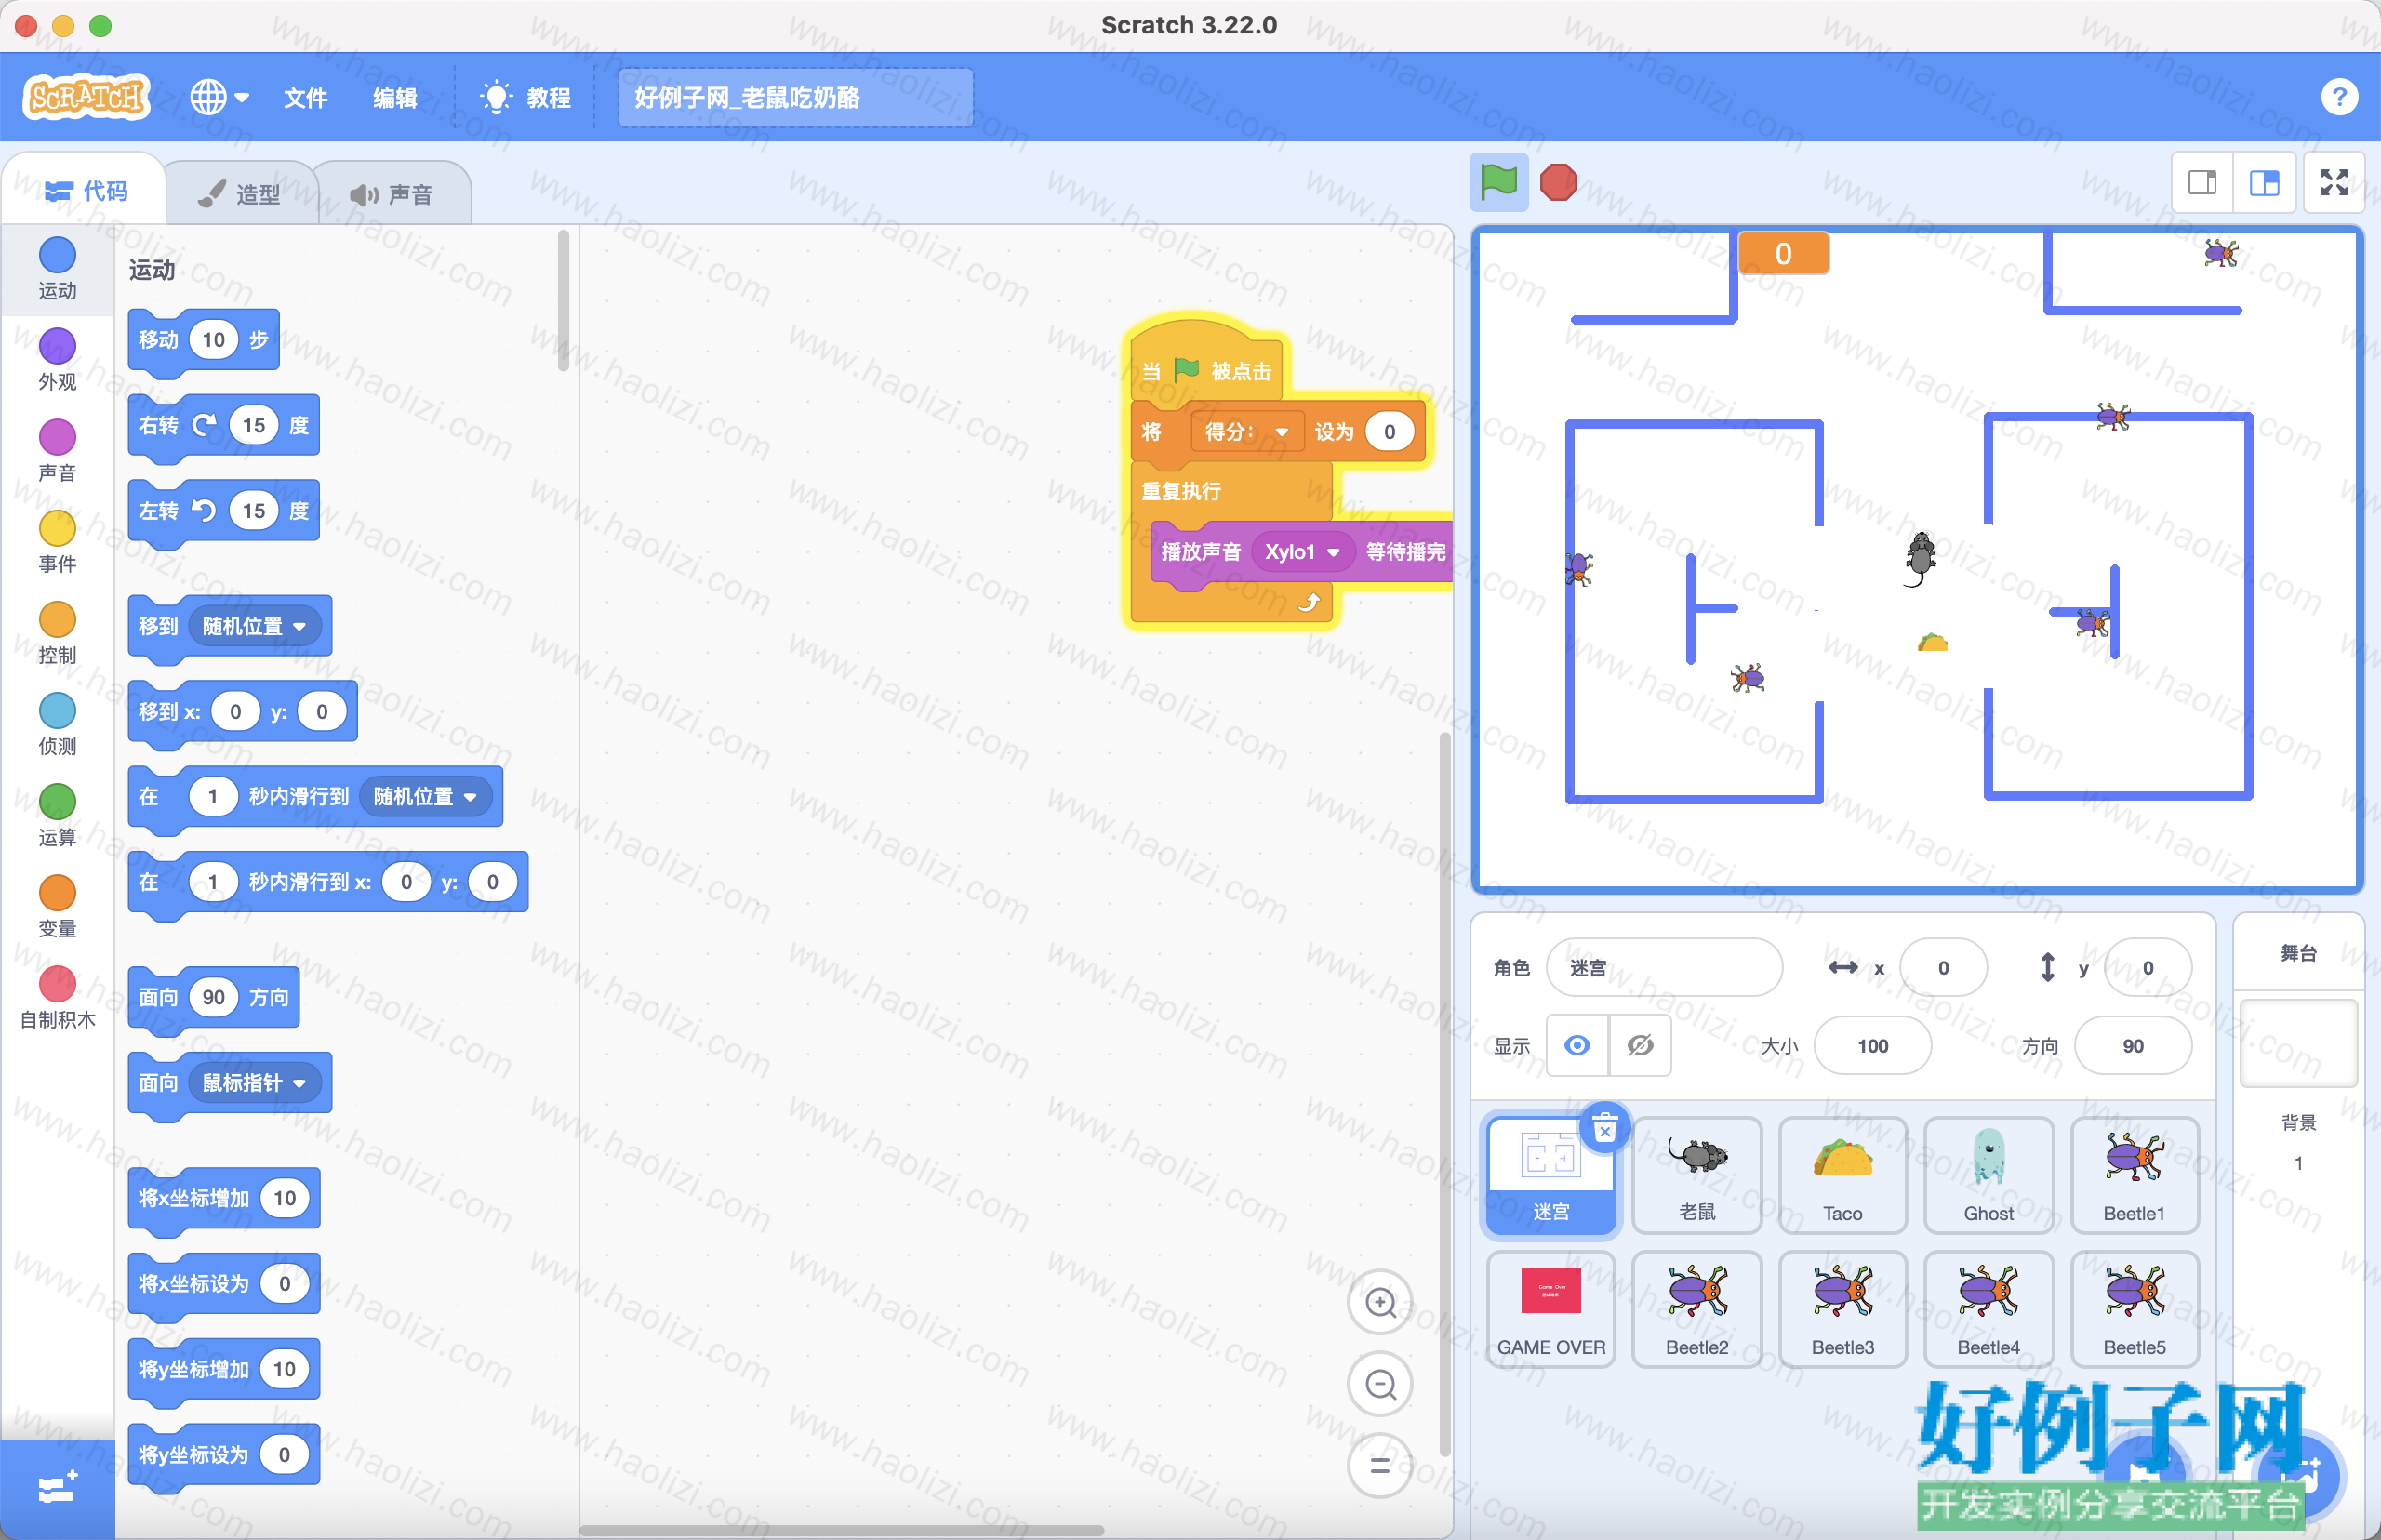Image resolution: width=2381 pixels, height=1540 pixels.
Task: Reset workspace zoom to default
Action: 1380,1465
